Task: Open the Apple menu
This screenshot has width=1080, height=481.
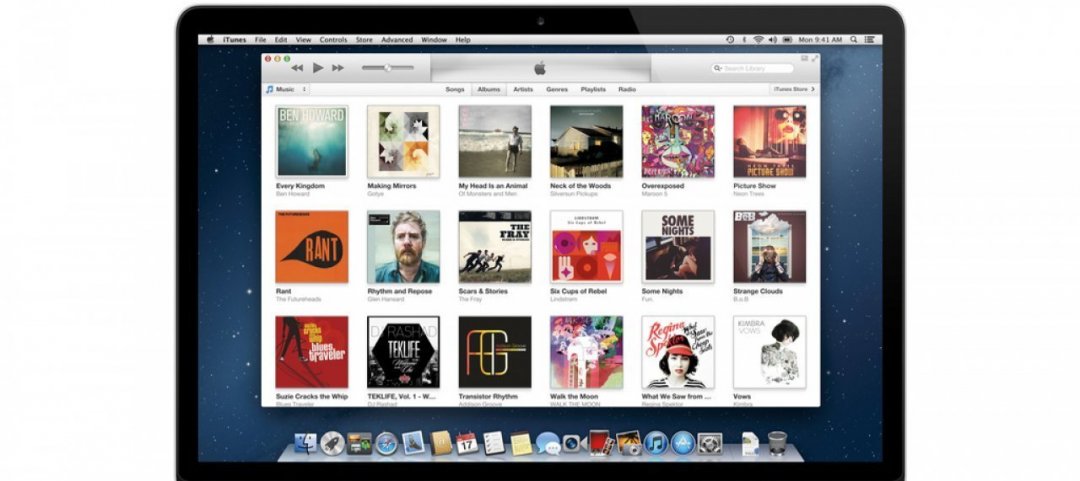Action: 210,40
